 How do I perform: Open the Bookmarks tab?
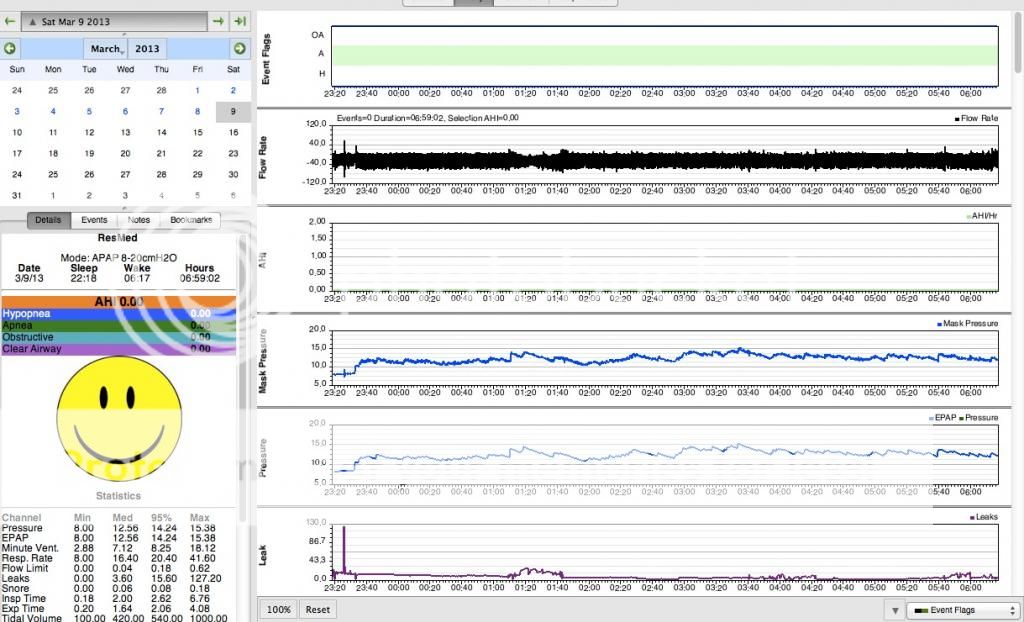click(x=190, y=220)
